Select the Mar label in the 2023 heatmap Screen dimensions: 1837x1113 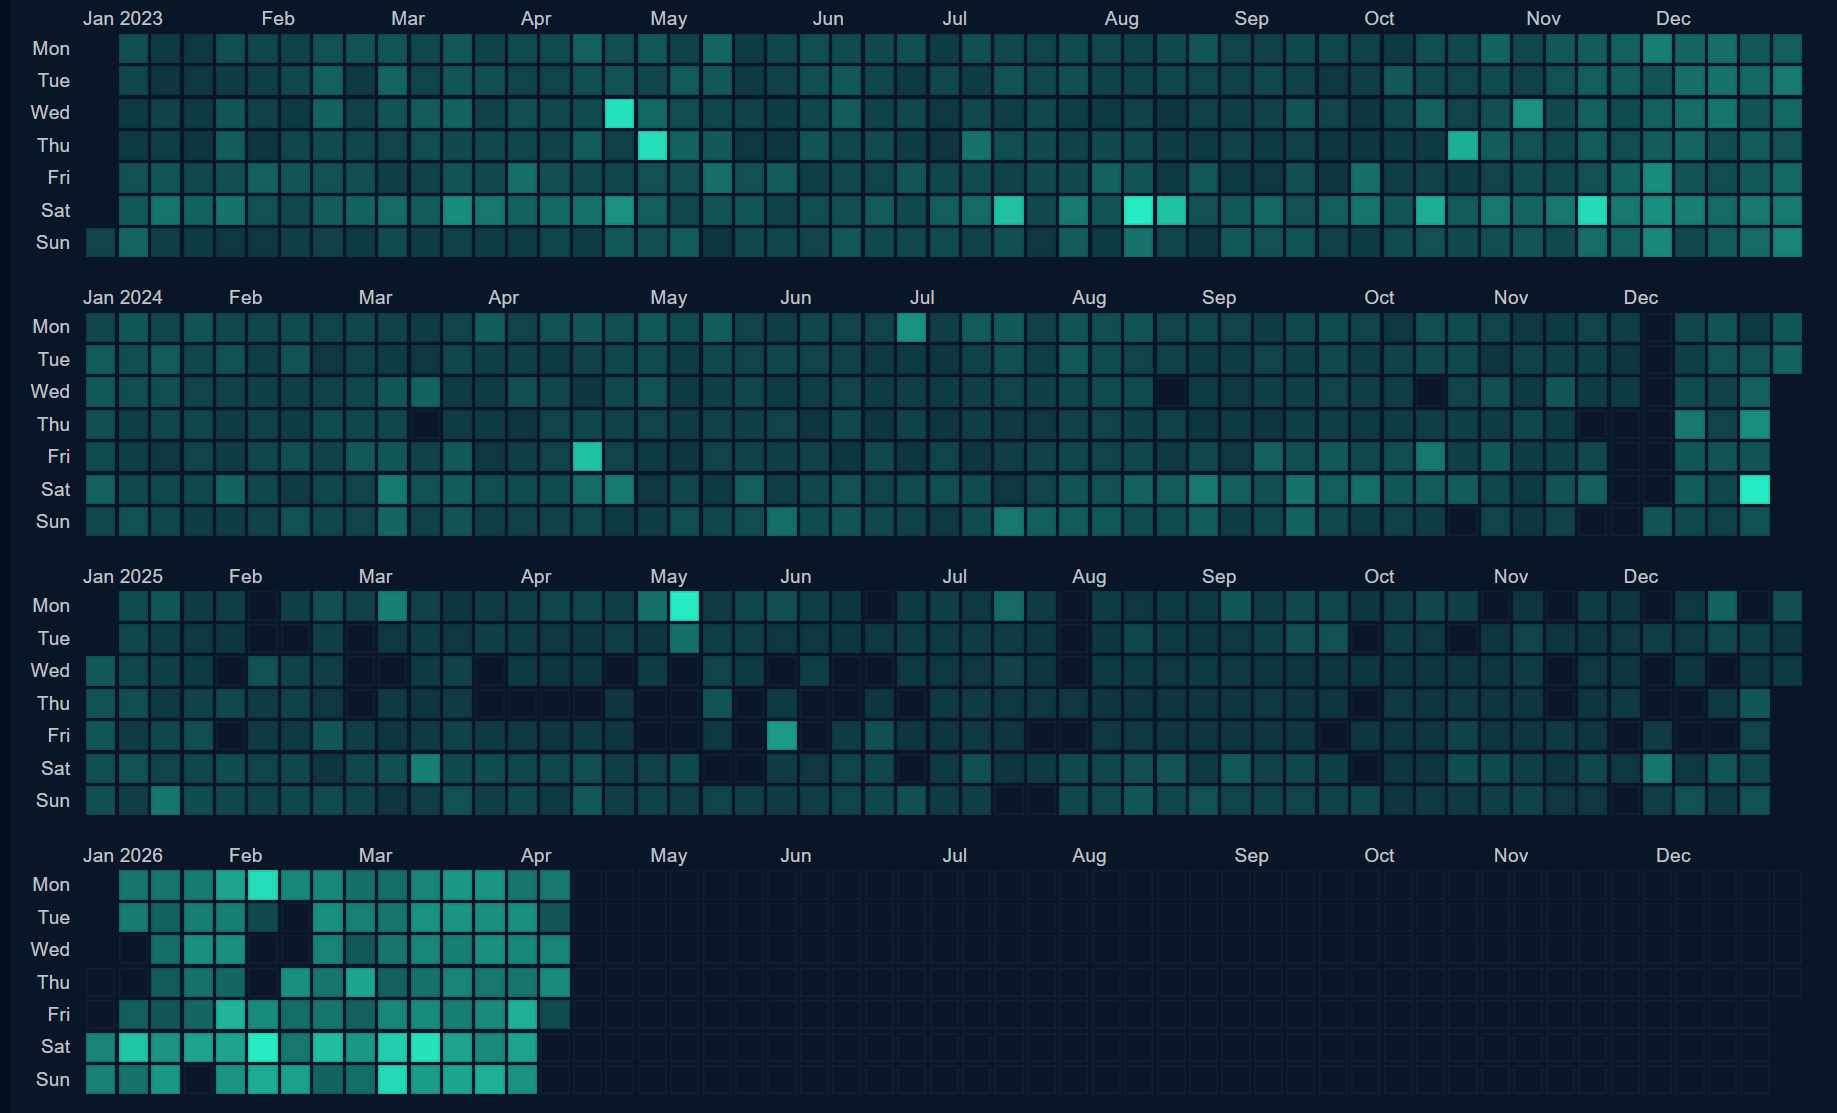pos(408,18)
